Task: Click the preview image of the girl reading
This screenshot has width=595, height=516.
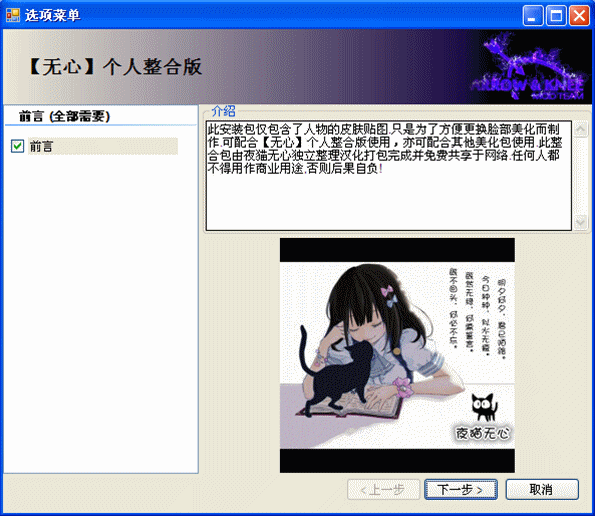Action: (x=397, y=356)
